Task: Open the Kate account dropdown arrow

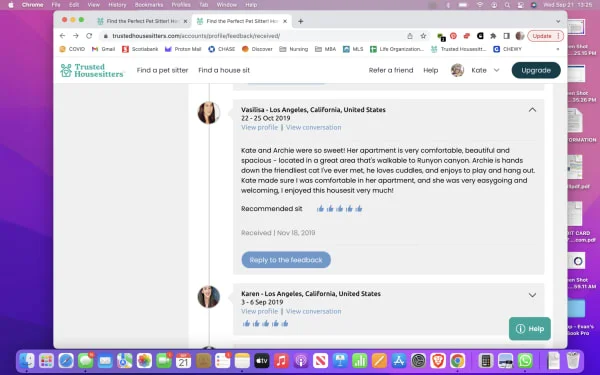Action: [x=496, y=70]
